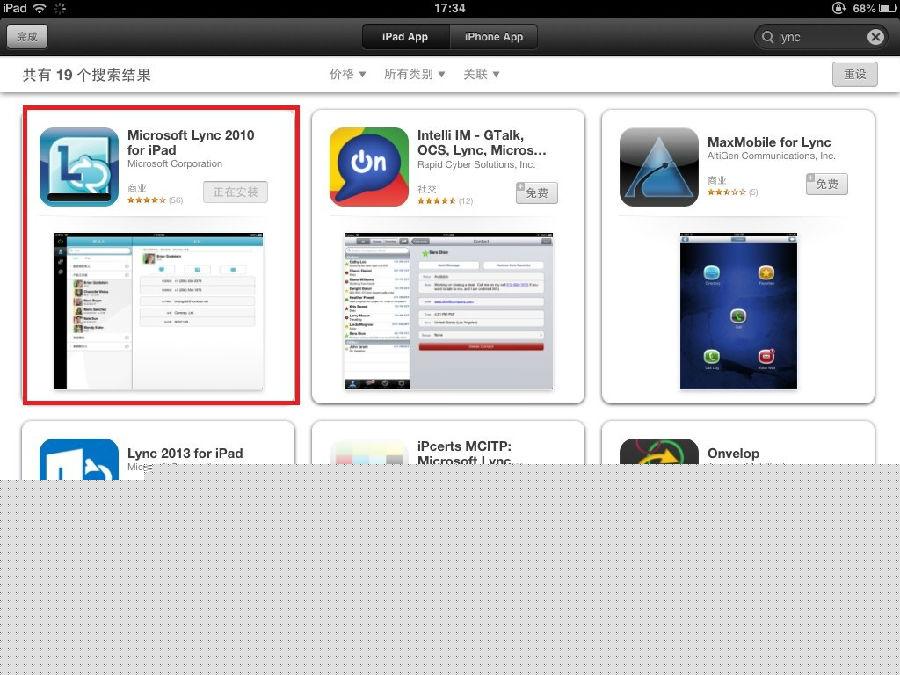Open the Microsoft Lync 2010 app icon
Image resolution: width=900 pixels, height=675 pixels.
click(x=79, y=166)
